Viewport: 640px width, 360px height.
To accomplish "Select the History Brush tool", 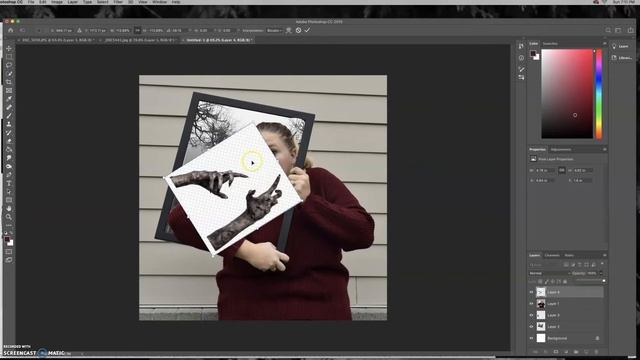I will (9, 133).
